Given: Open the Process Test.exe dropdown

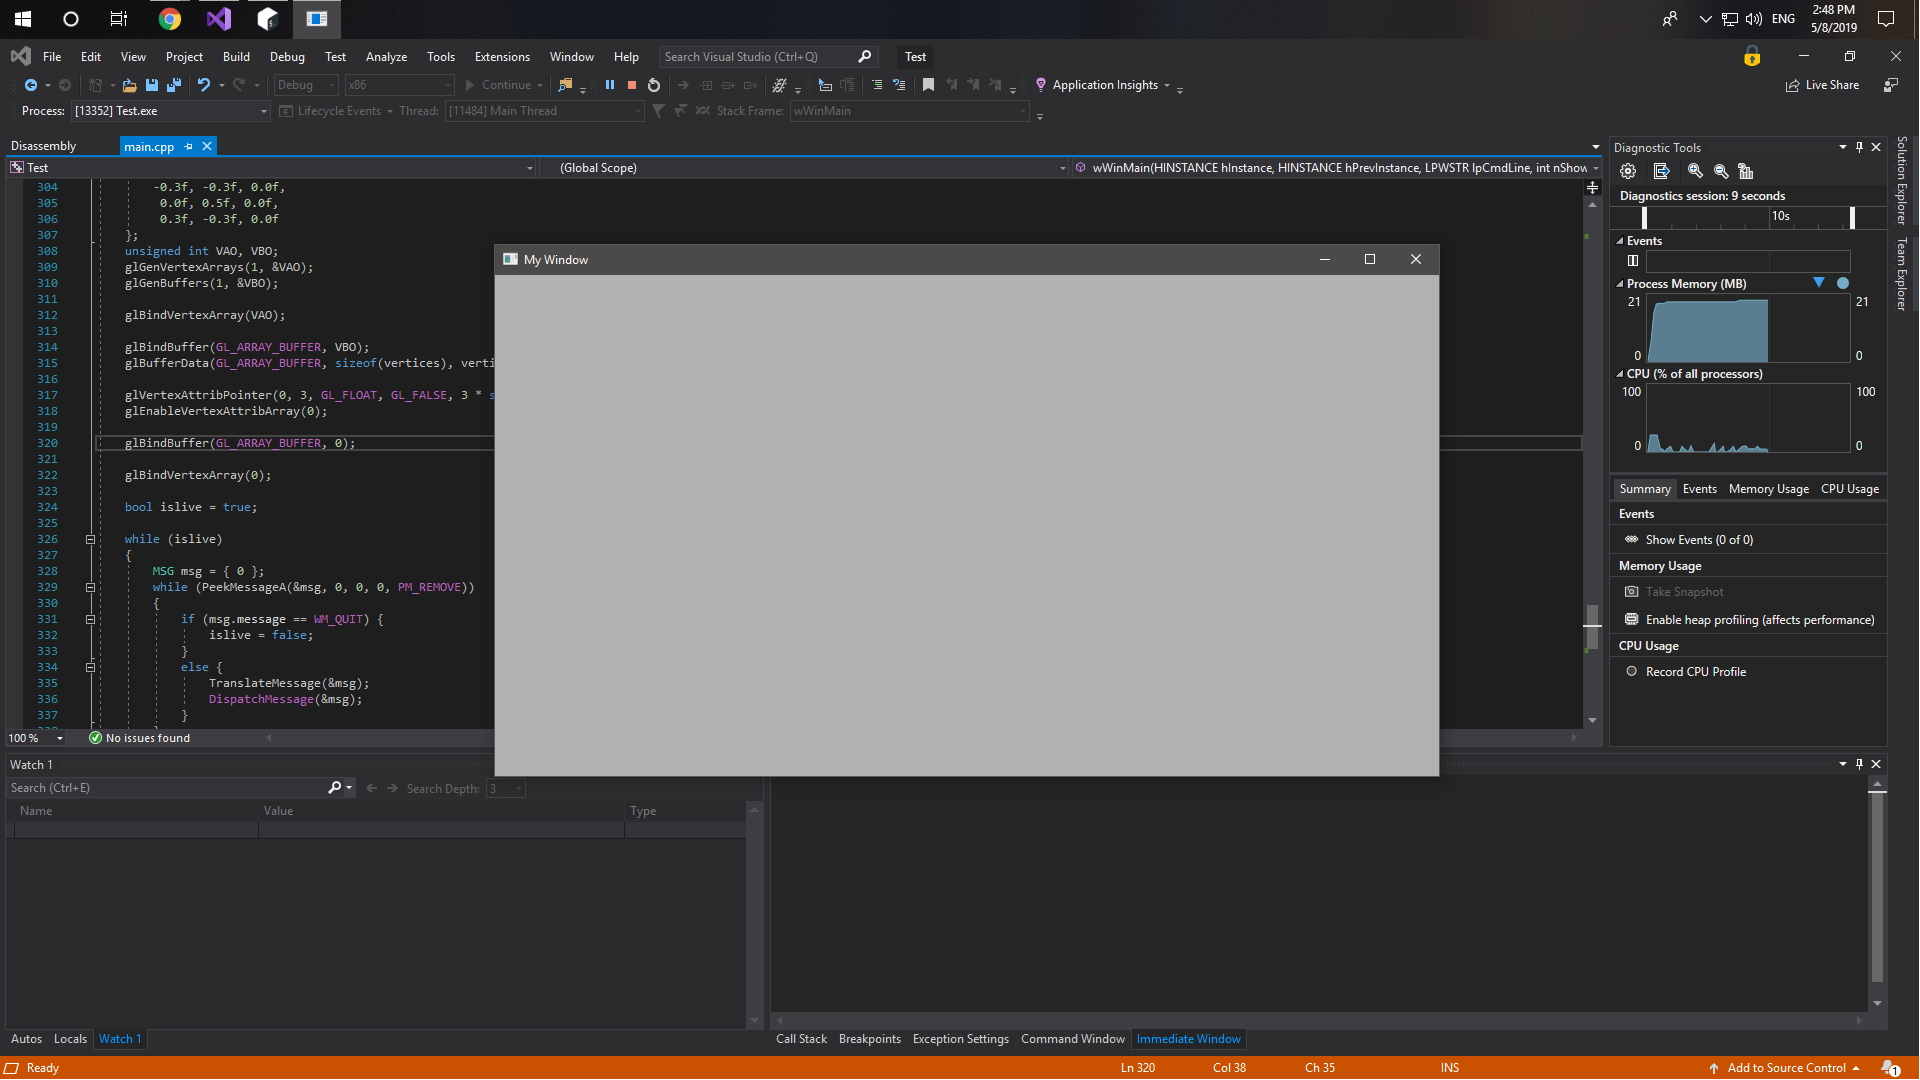Looking at the screenshot, I should (x=263, y=112).
